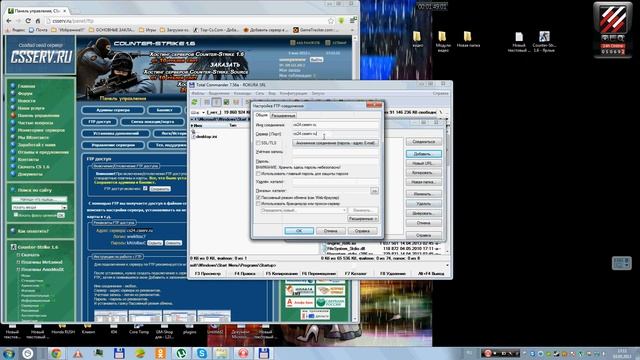This screenshot has width=640, height=360.
Task: Open Odnoklassniki orange taskbar icon
Action: pyautogui.click(x=160, y=353)
